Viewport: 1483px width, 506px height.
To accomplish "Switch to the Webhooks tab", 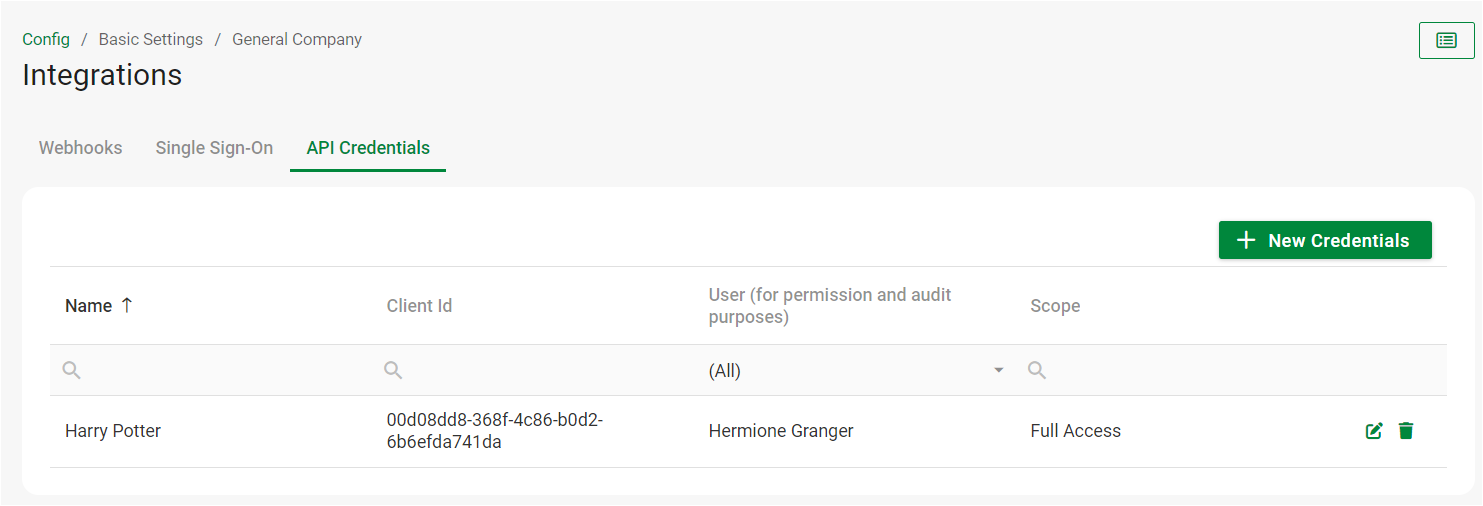I will 80,148.
